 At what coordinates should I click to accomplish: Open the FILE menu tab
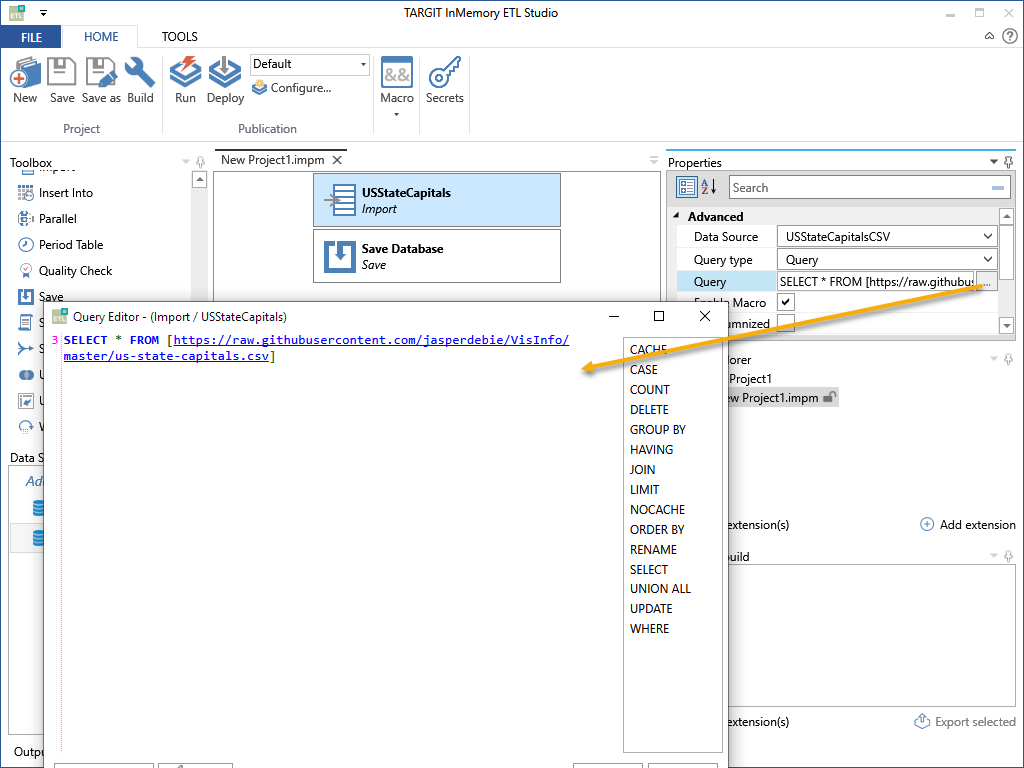coord(31,37)
